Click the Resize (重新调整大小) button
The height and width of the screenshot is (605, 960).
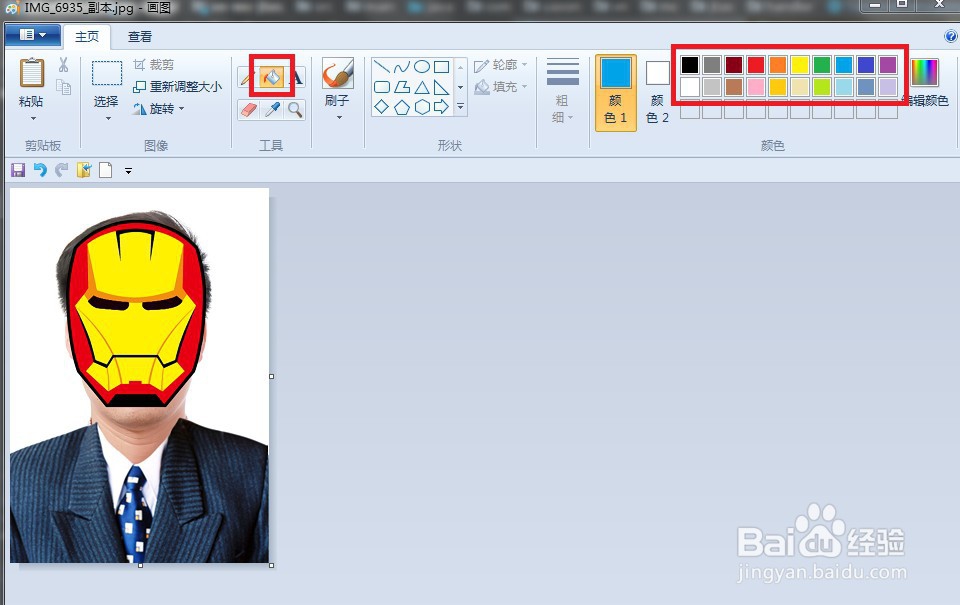178,87
